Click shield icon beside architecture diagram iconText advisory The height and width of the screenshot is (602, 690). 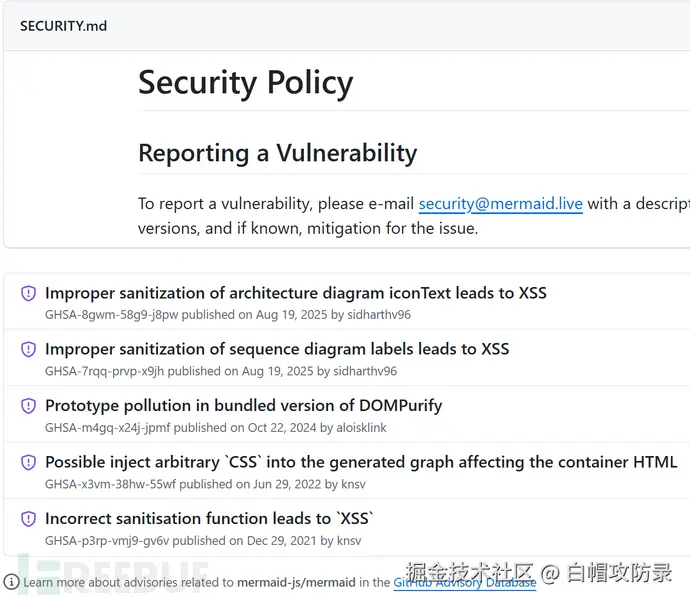pos(28,294)
